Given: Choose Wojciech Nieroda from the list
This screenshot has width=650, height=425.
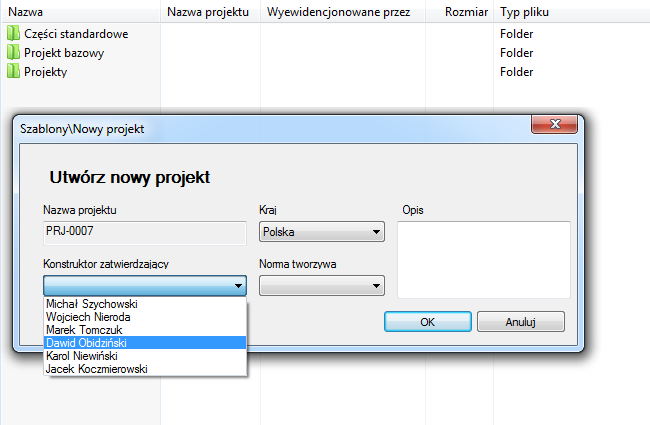Looking at the screenshot, I should [145, 317].
